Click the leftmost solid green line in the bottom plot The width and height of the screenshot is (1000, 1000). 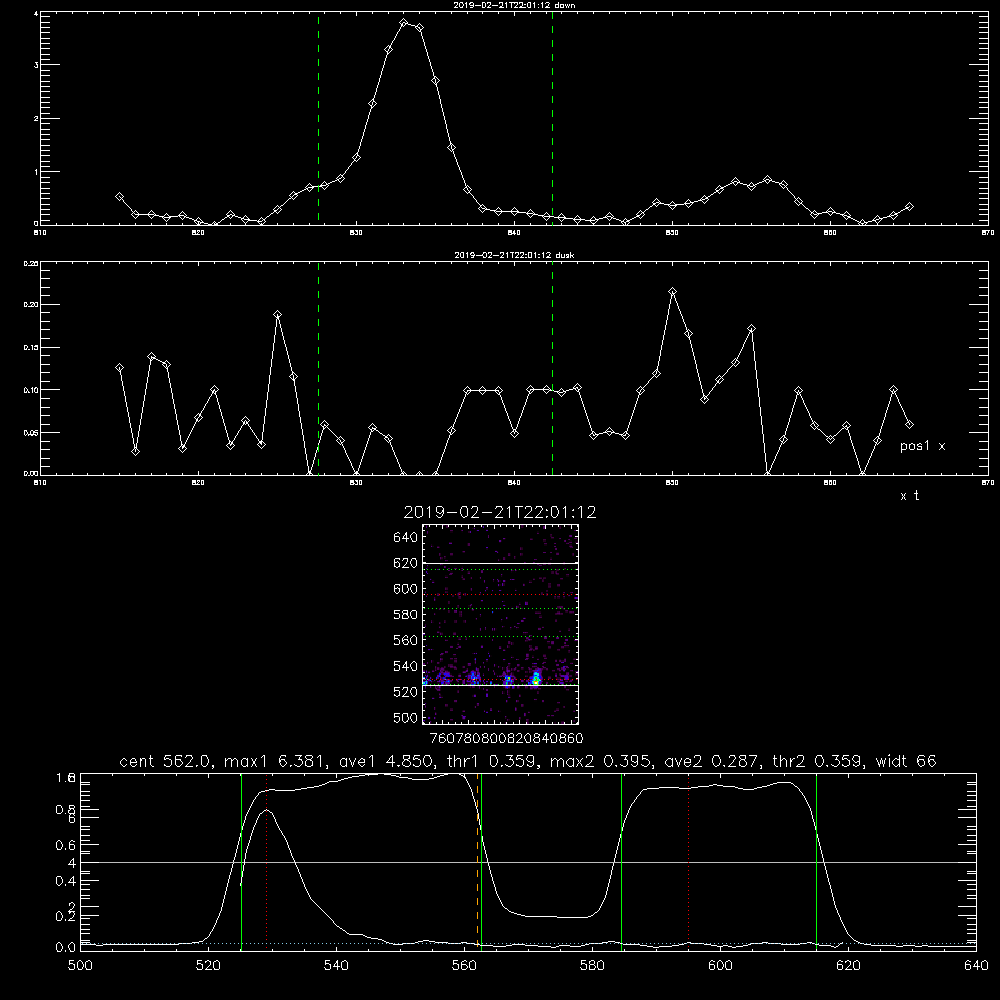241,862
